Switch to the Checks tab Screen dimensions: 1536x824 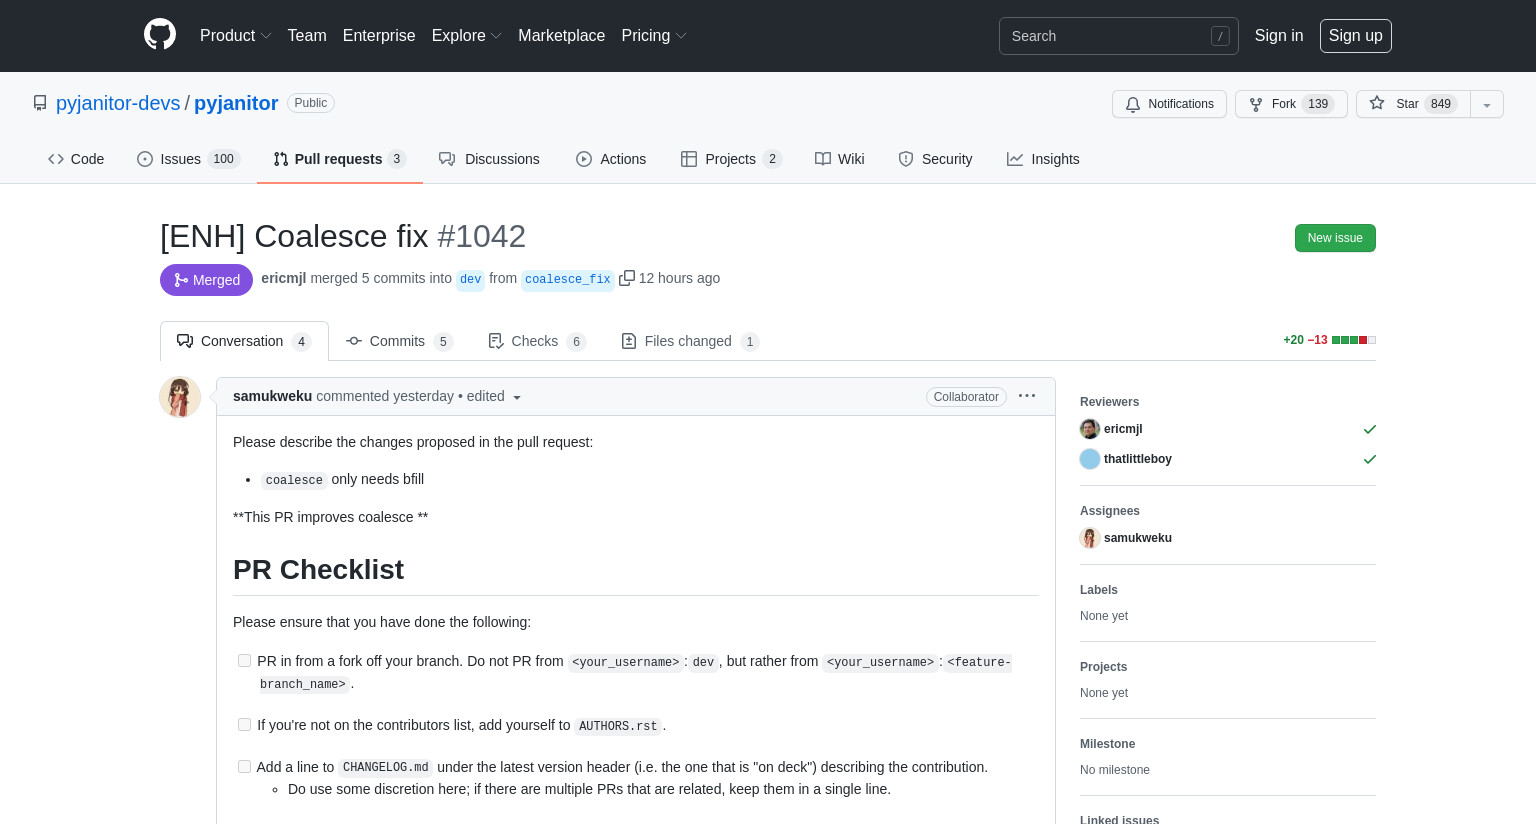coord(536,341)
